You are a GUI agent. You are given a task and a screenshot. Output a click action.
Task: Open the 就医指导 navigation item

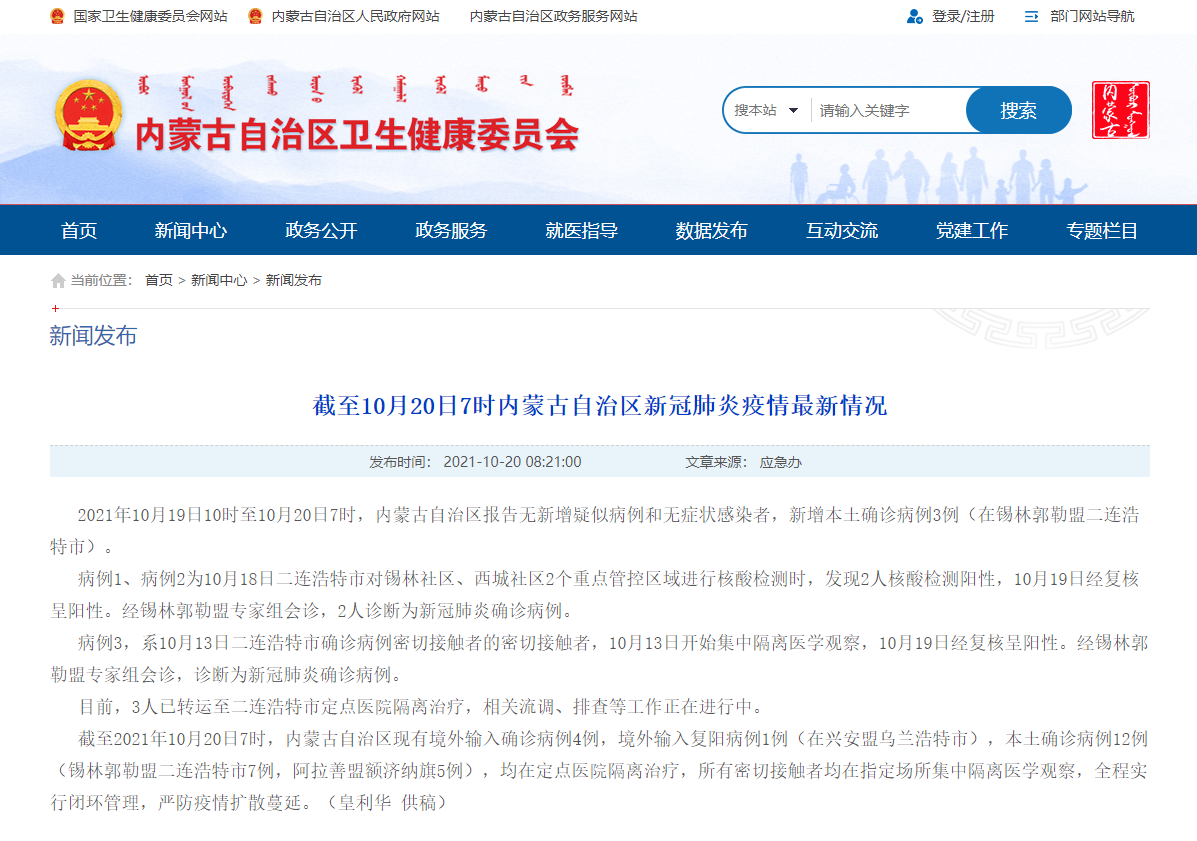581,231
